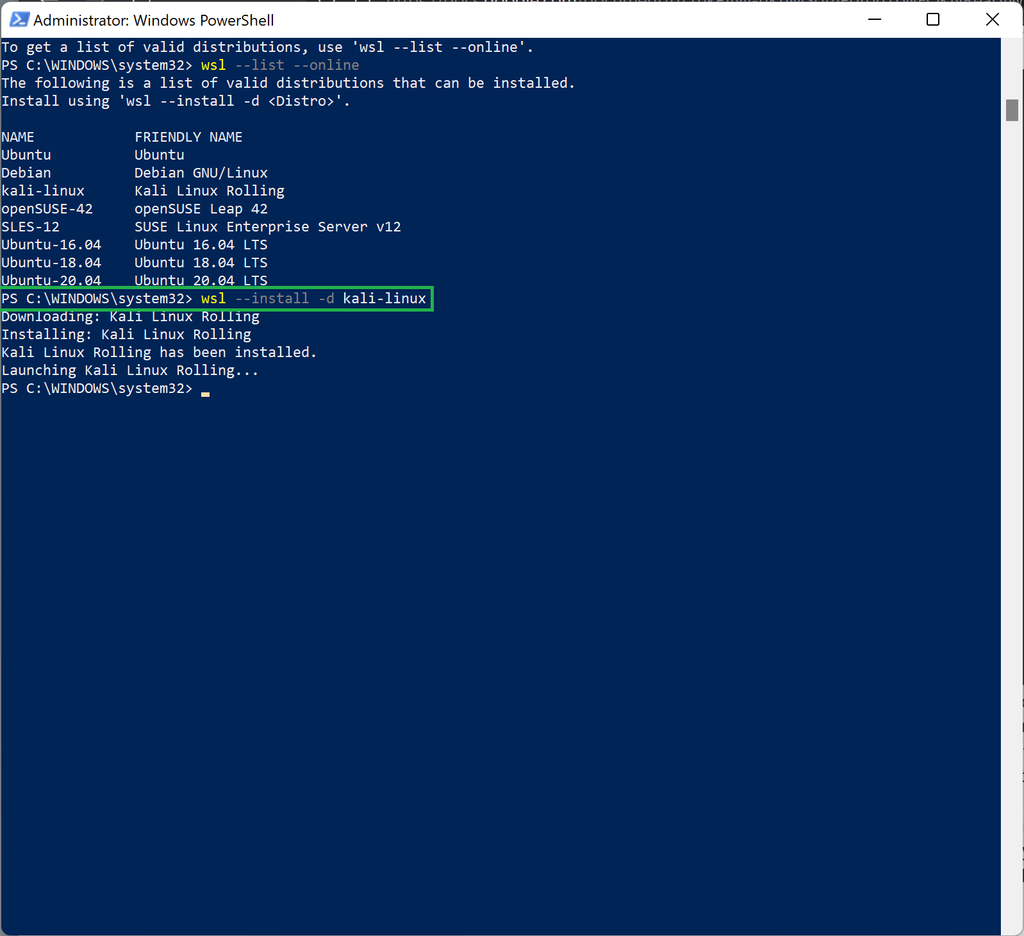Click the 'Ubuntu-16.04' list item
This screenshot has height=936, width=1024.
(x=50, y=244)
